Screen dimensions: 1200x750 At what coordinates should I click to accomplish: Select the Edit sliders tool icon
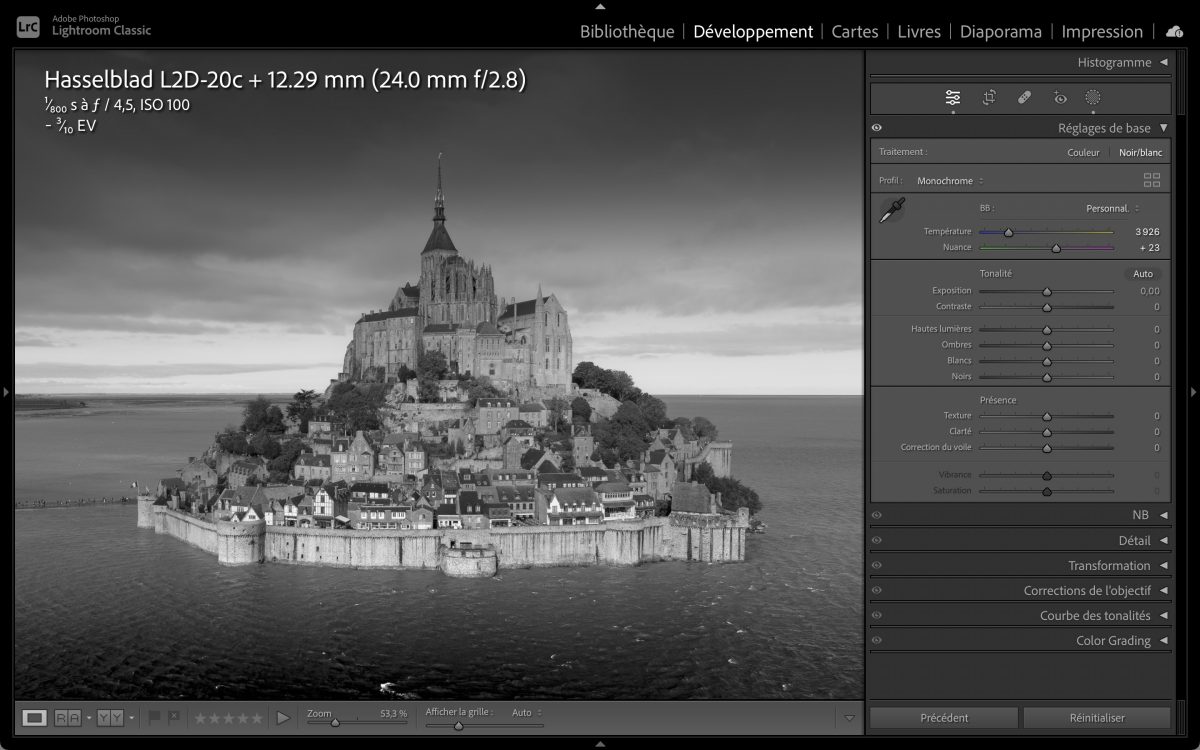[952, 98]
